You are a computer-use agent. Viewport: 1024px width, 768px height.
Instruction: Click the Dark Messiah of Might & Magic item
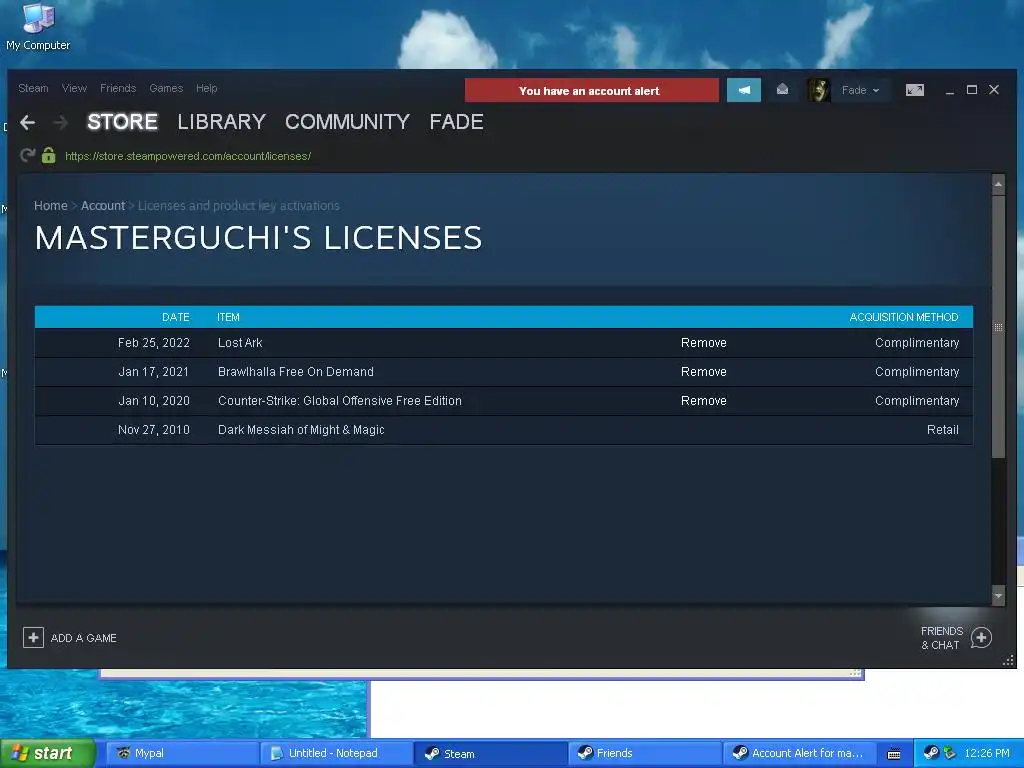click(x=301, y=430)
